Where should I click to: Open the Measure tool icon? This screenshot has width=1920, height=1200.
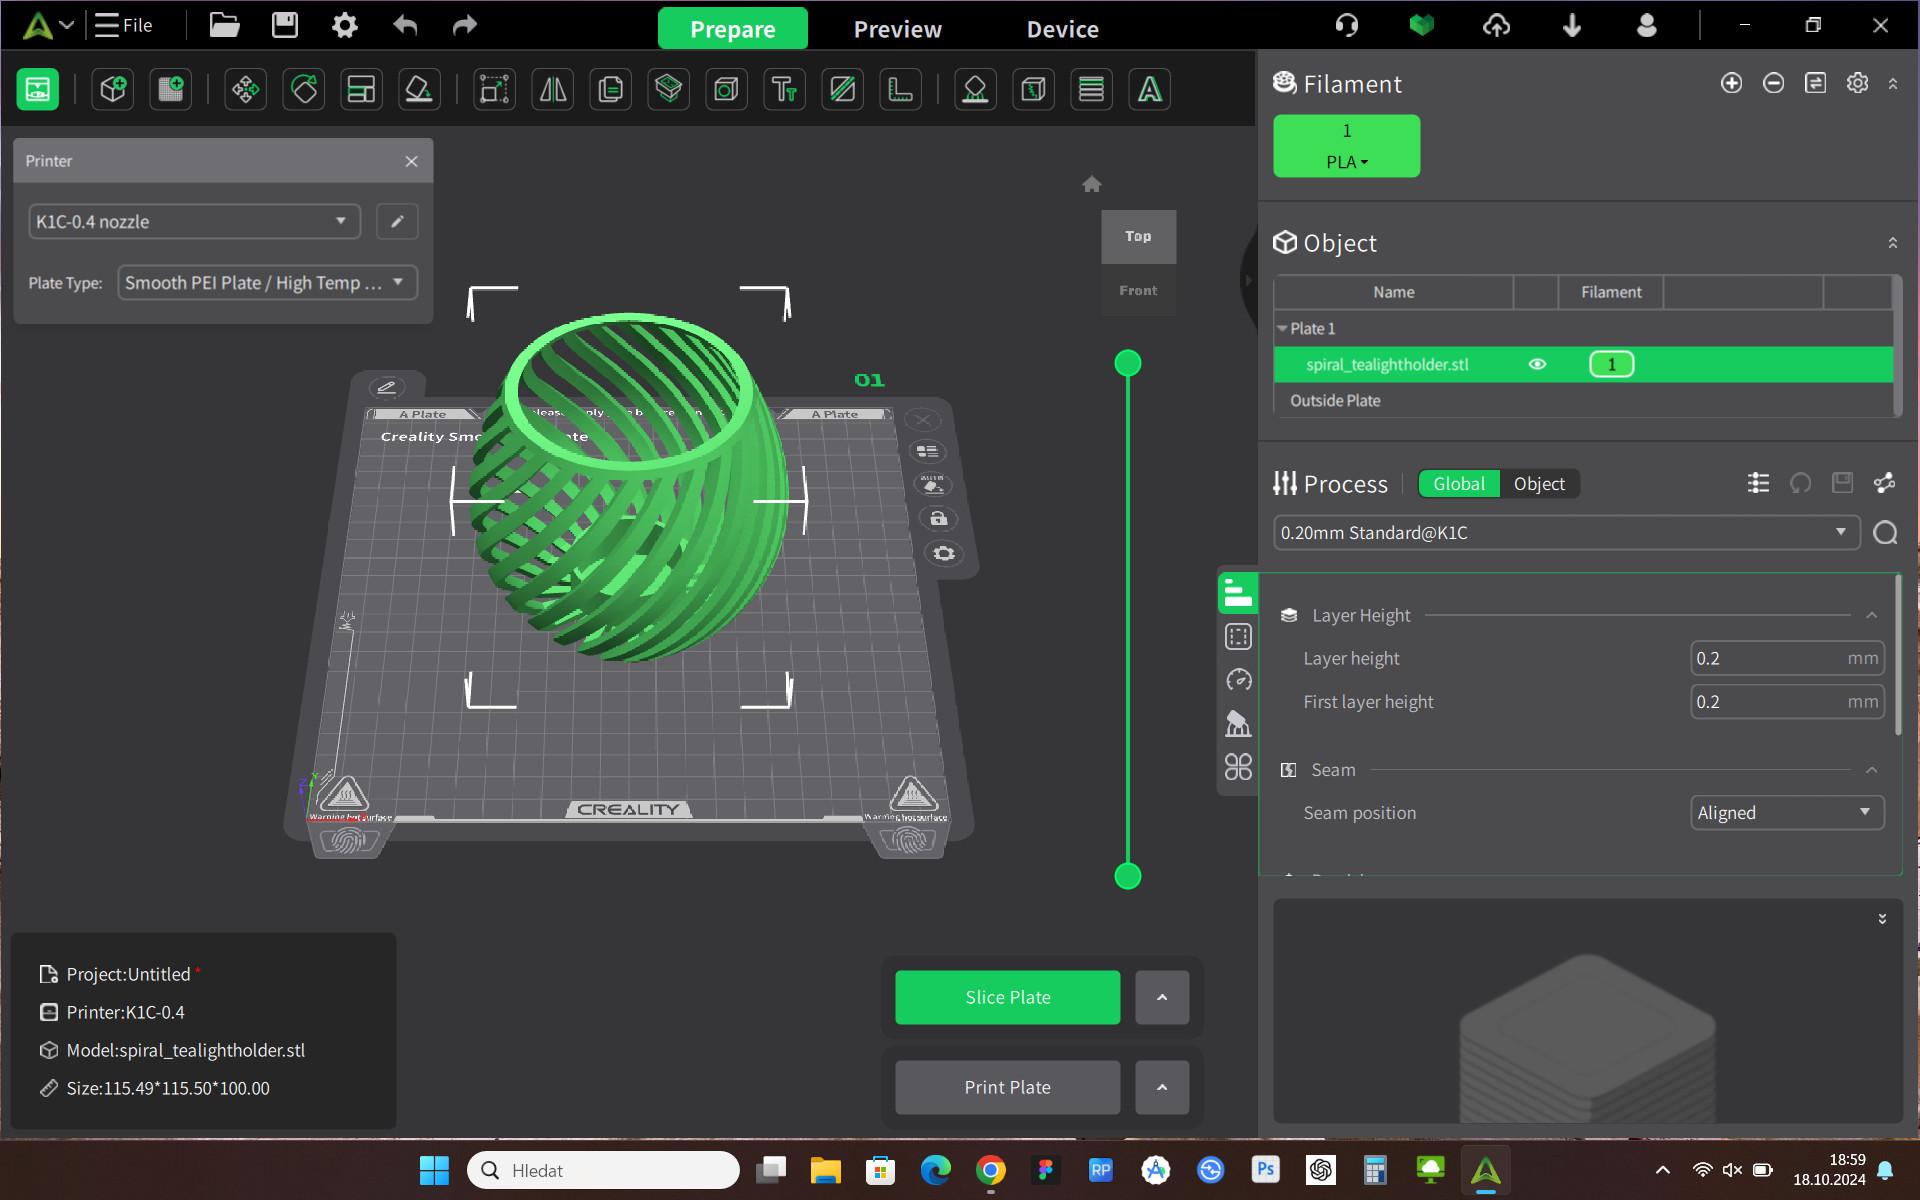[x=900, y=90]
